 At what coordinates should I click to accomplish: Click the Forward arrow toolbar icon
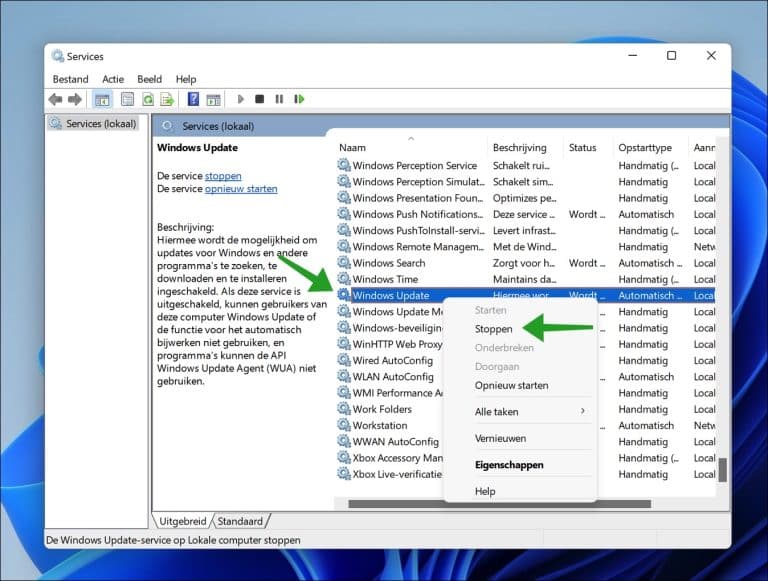click(74, 99)
